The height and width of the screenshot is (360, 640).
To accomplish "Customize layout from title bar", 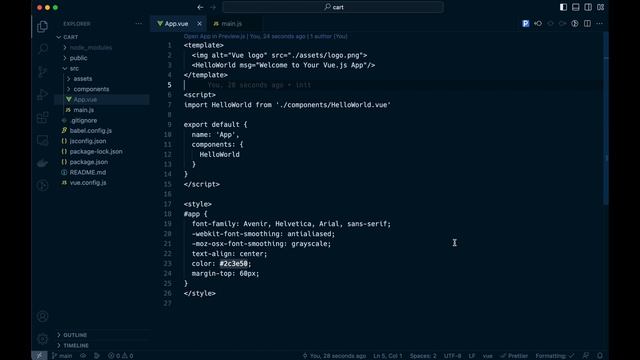I will 600,7.
